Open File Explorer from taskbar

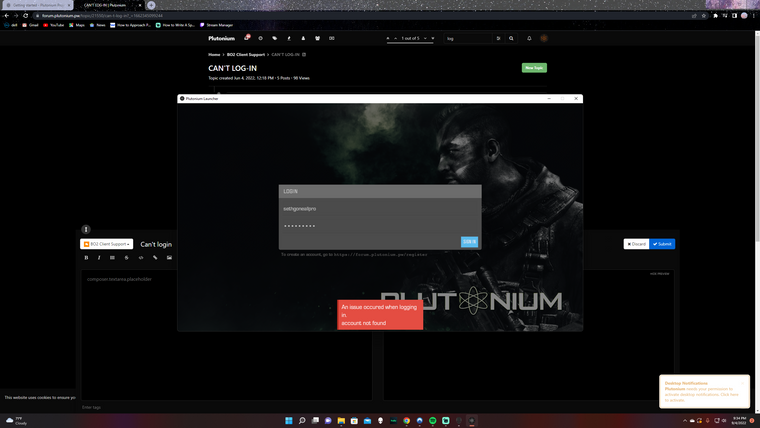(x=341, y=420)
